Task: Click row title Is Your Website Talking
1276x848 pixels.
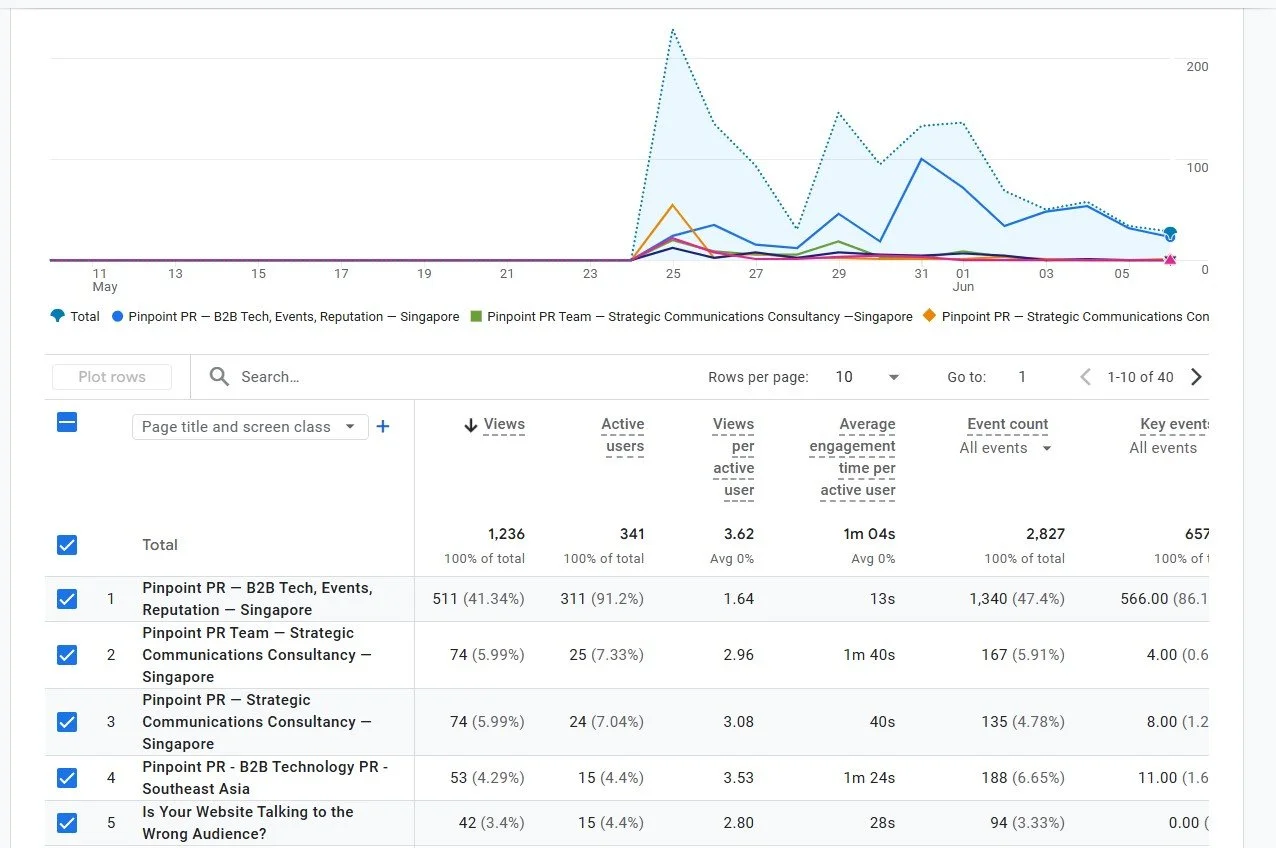Action: [x=248, y=823]
